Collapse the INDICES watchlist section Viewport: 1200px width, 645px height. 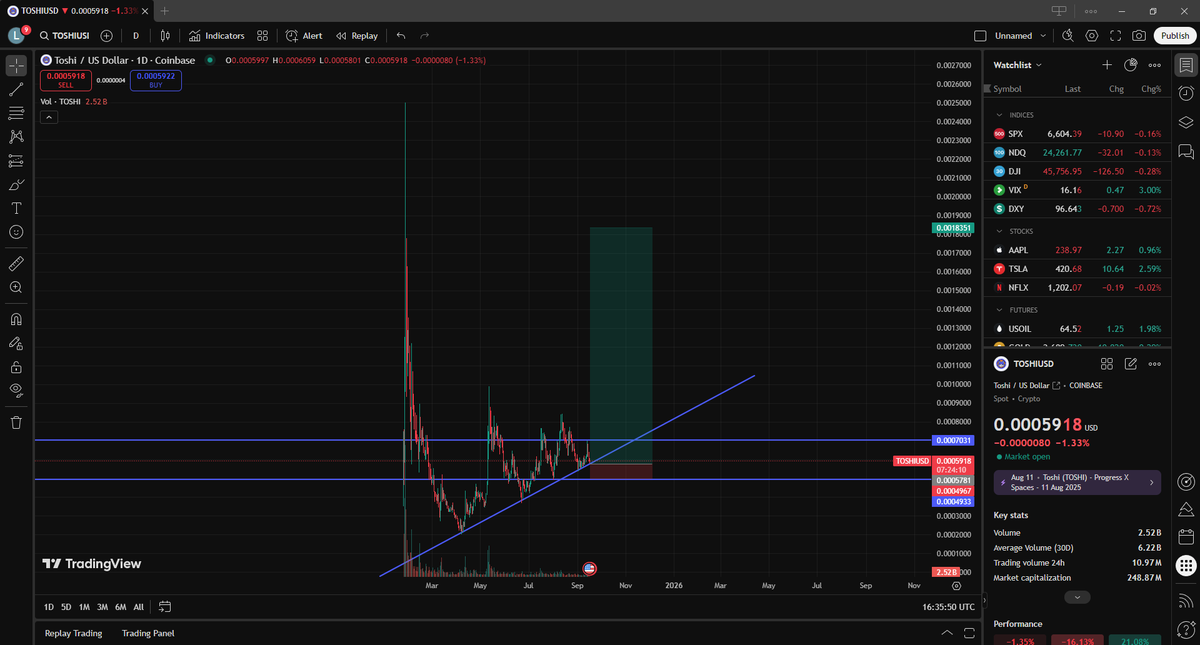(999, 115)
